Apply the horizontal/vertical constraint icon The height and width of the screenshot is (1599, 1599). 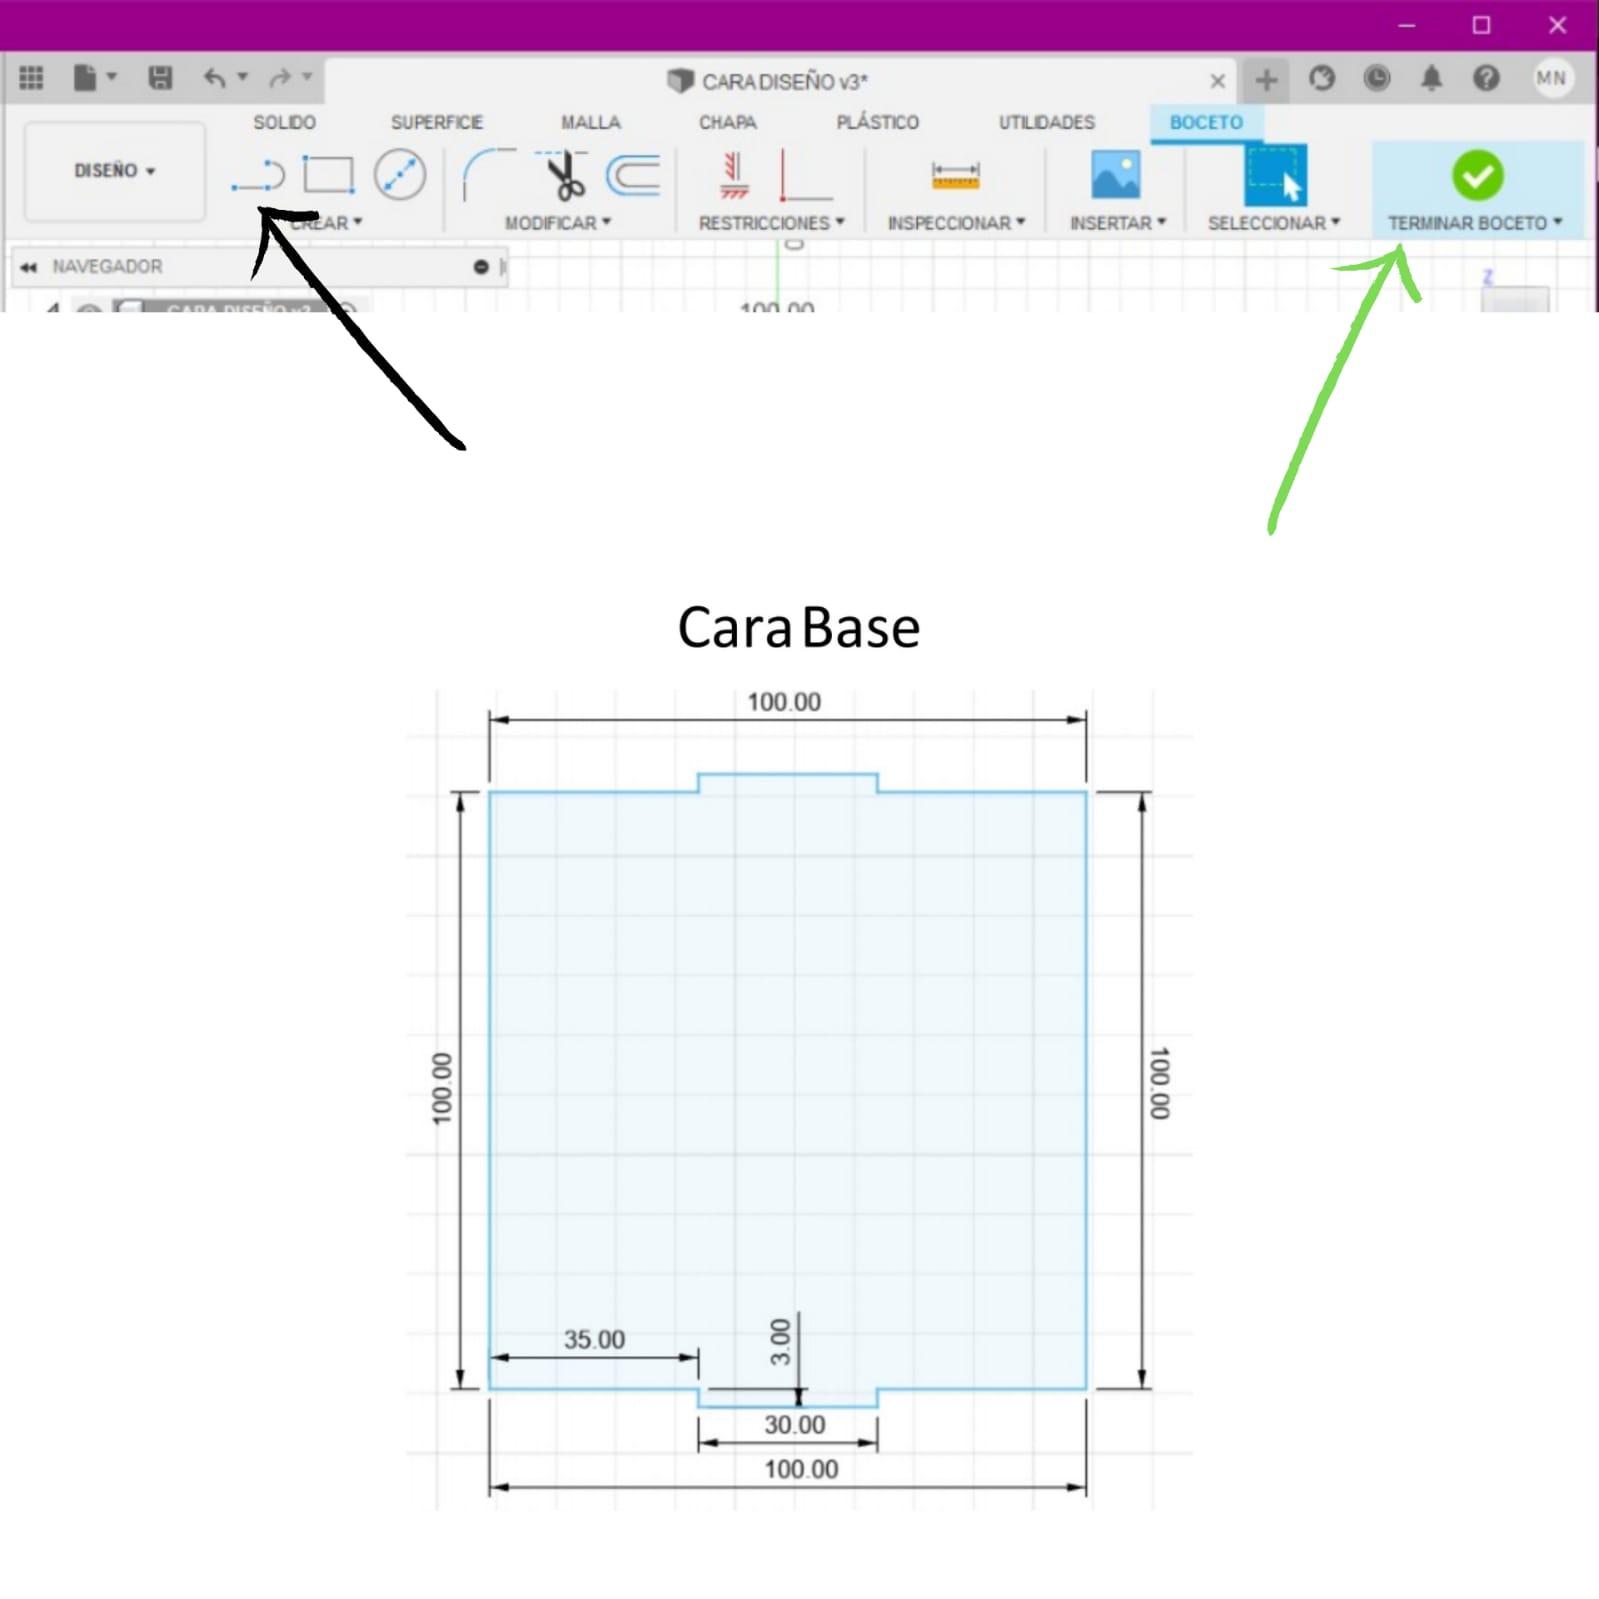coord(735,175)
